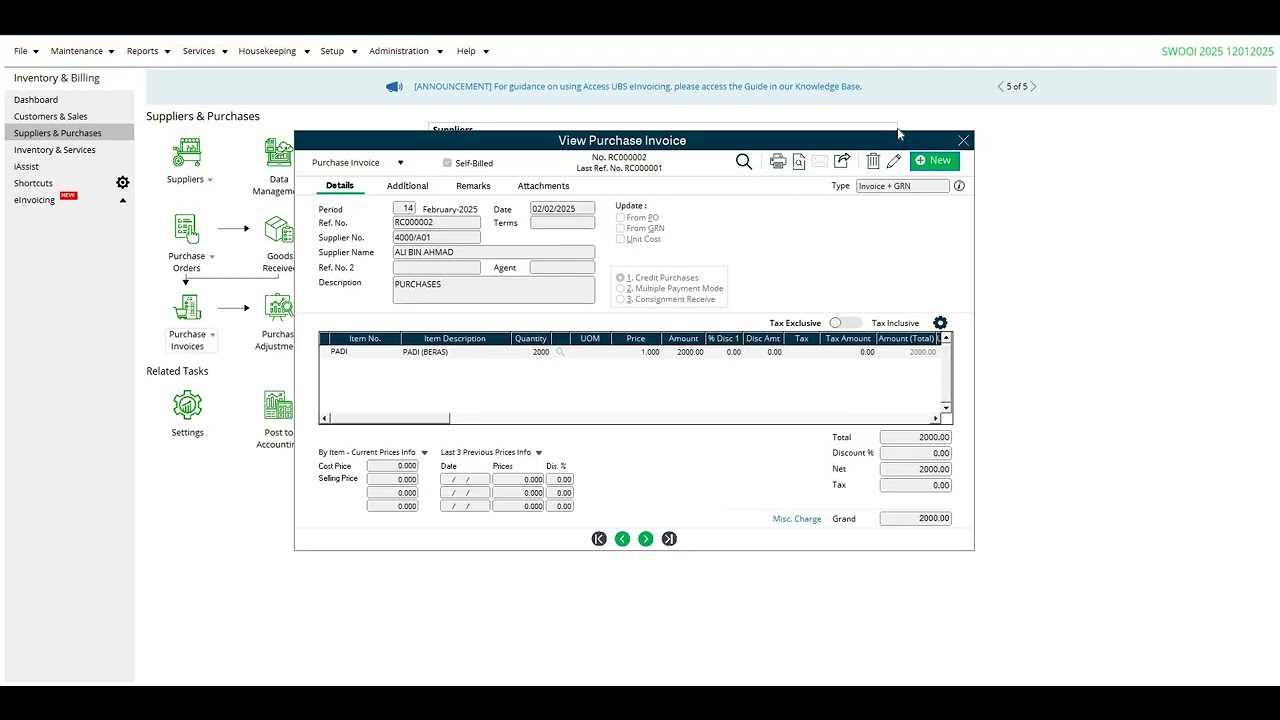Open the Purchase Invoice type dropdown
The image size is (1280, 720).
(x=401, y=163)
